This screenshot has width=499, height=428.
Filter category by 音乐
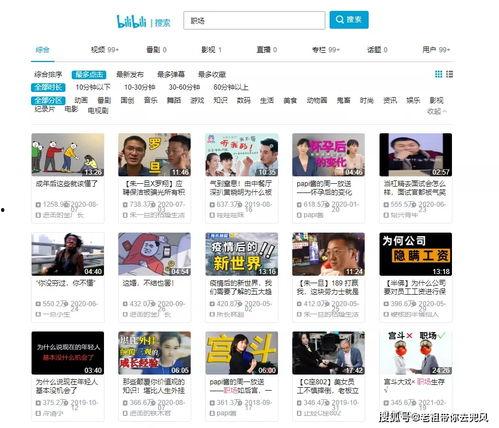coord(151,100)
